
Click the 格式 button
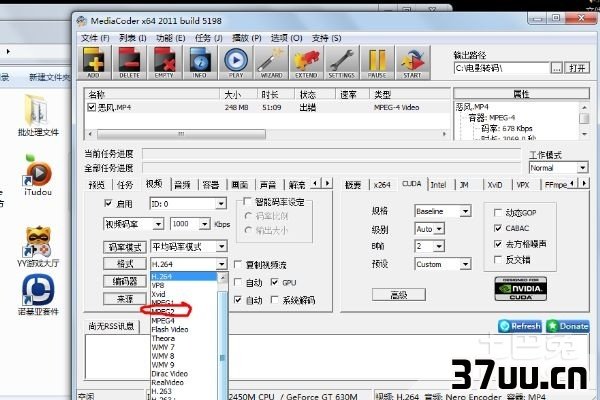click(125, 264)
